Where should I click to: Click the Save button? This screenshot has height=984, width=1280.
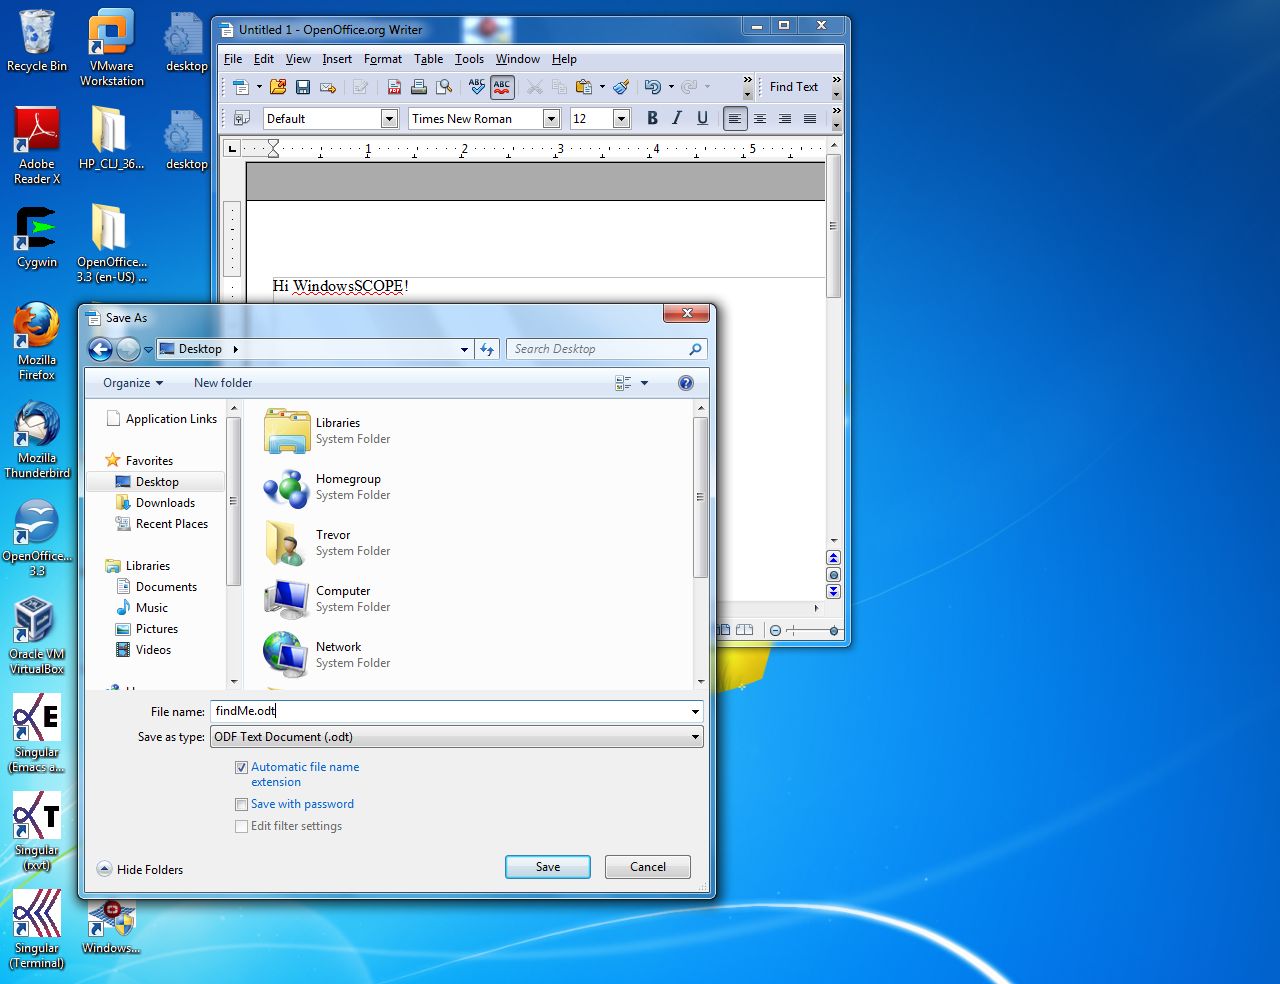(548, 867)
